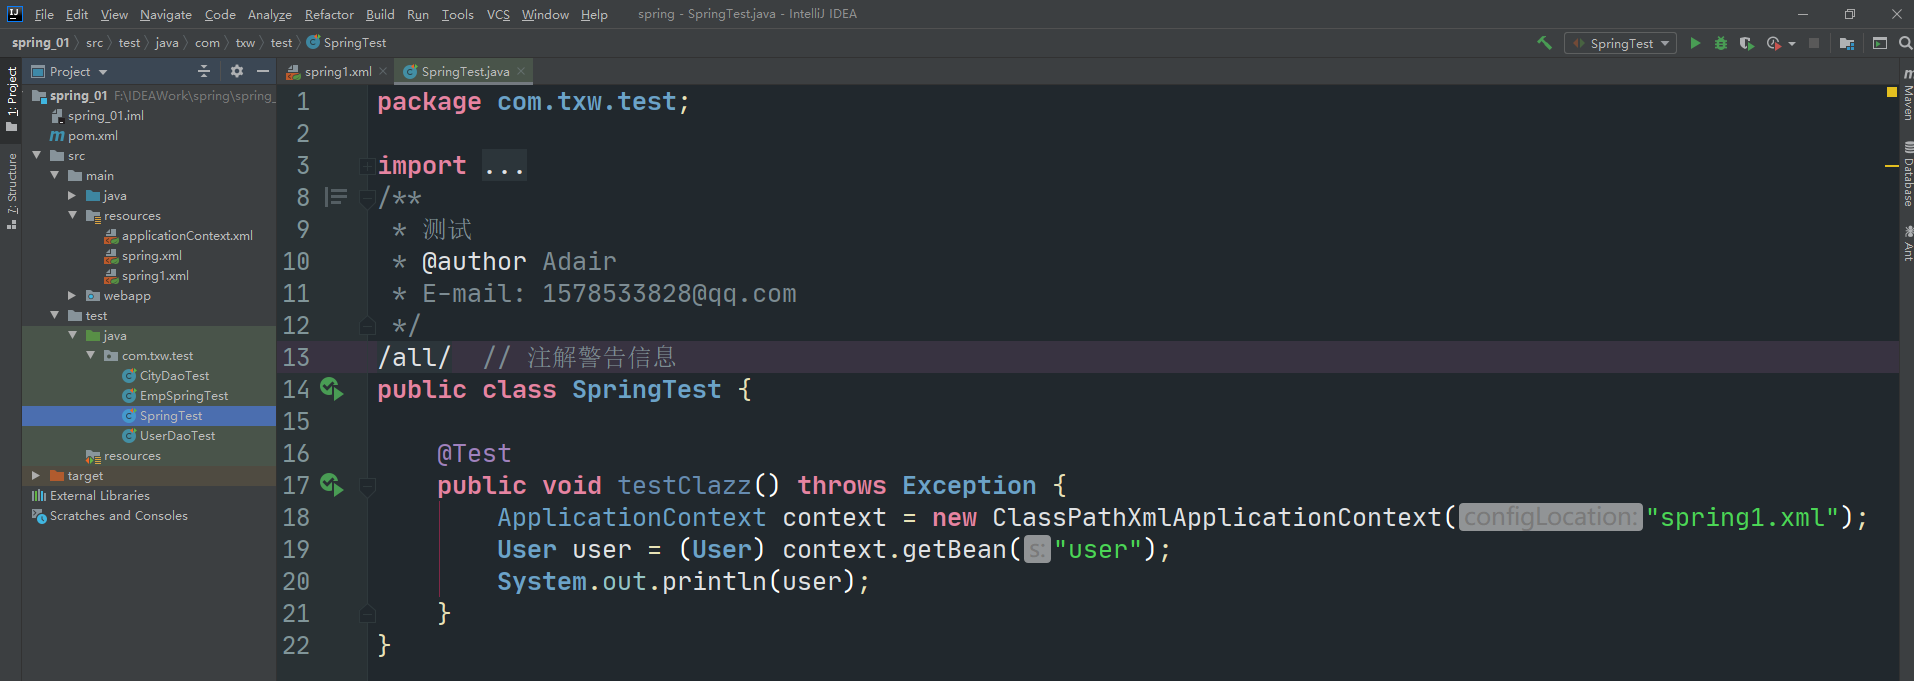This screenshot has width=1914, height=681.
Task: Open the Refactor menu
Action: click(x=329, y=14)
